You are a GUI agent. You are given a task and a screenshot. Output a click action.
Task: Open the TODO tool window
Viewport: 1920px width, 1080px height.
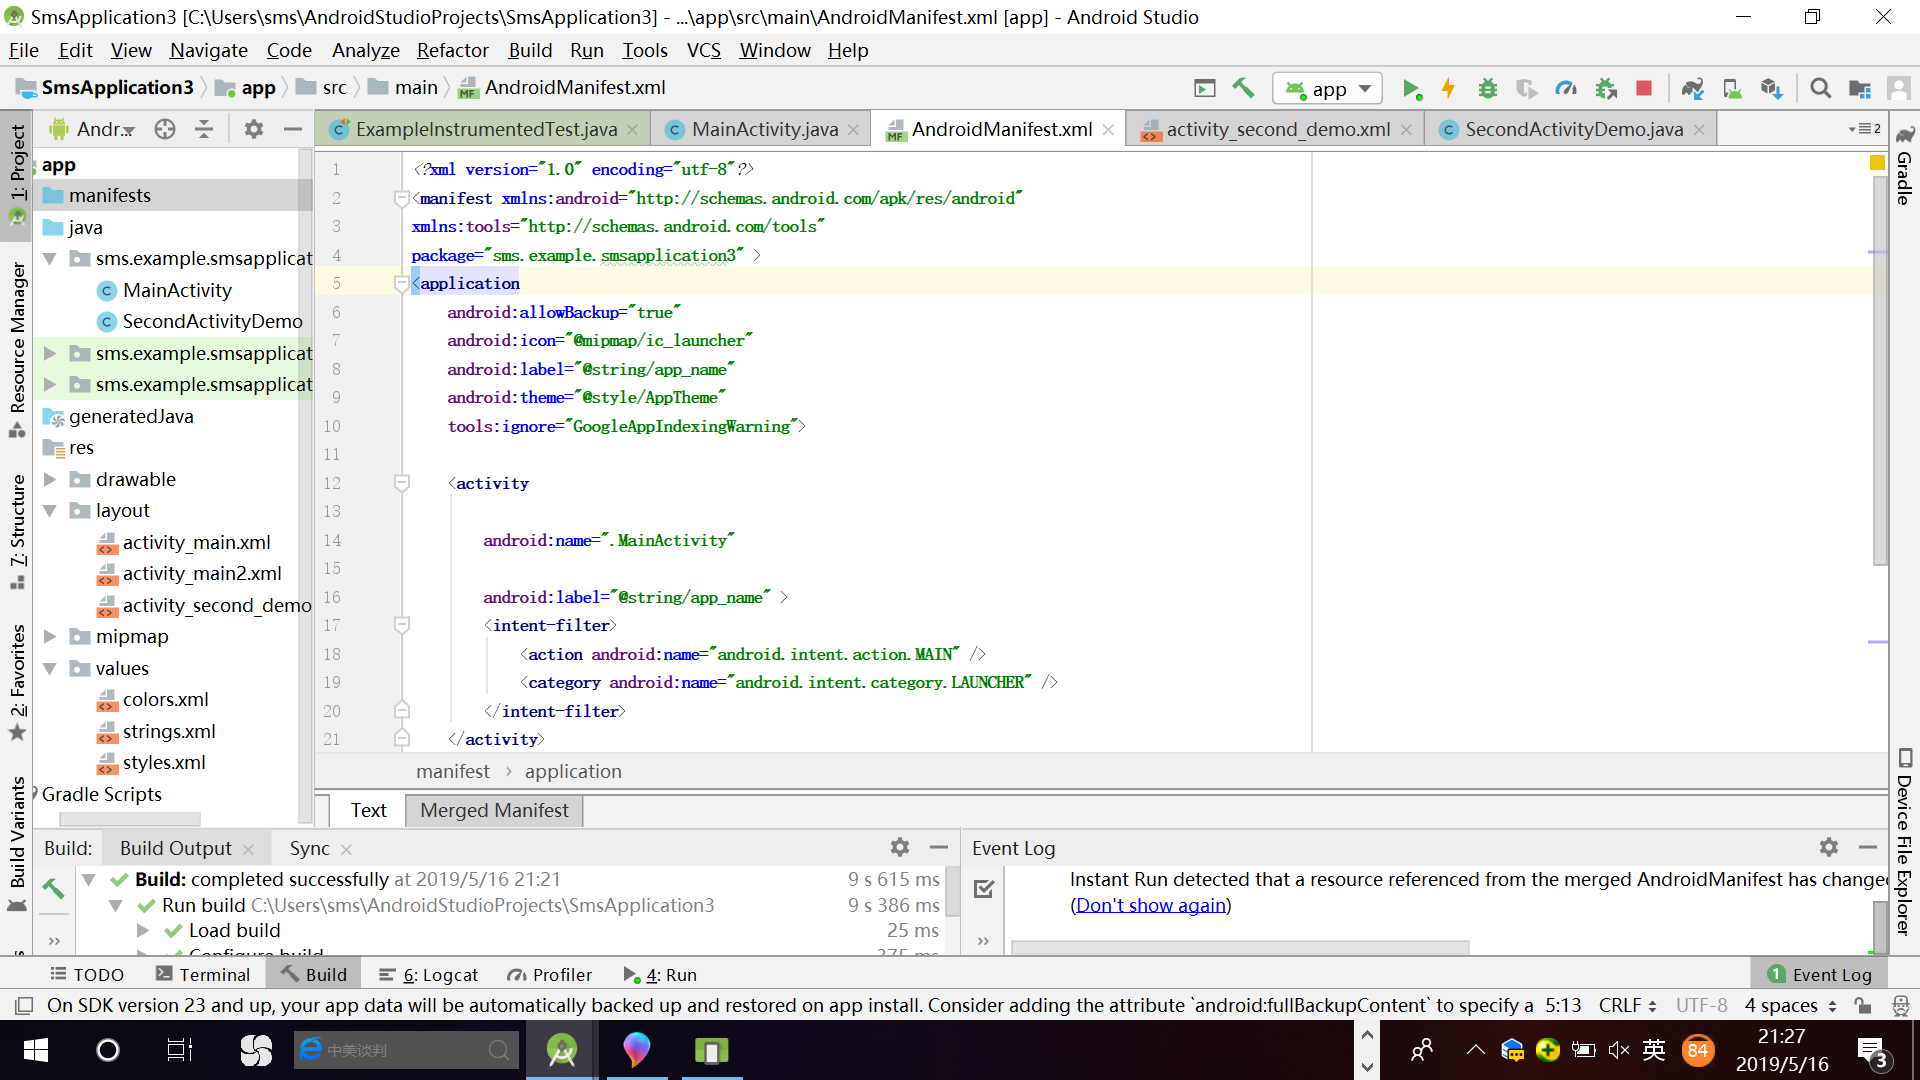(87, 974)
